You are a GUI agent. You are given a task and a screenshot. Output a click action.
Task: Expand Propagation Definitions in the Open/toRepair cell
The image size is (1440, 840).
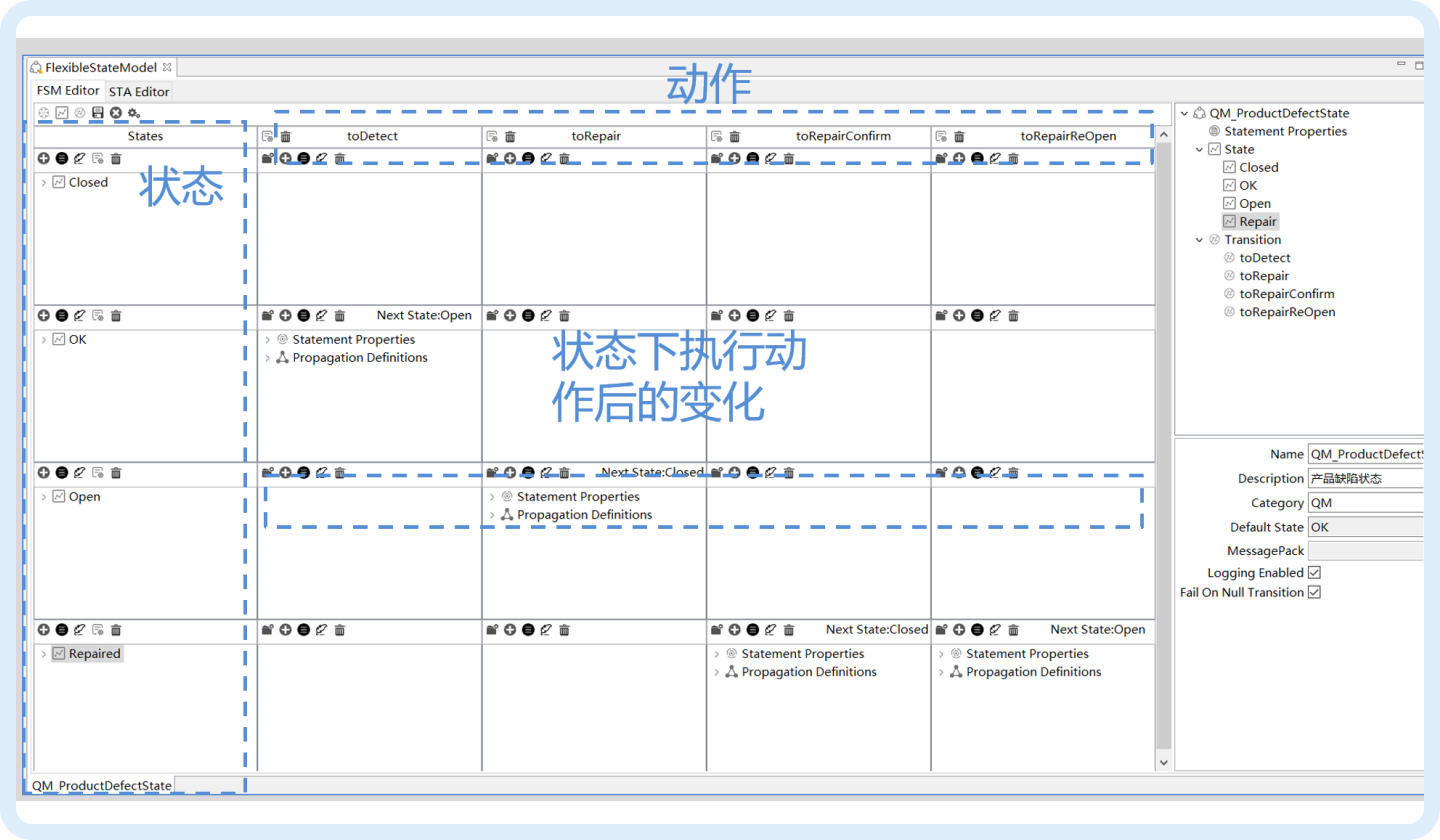(x=492, y=515)
